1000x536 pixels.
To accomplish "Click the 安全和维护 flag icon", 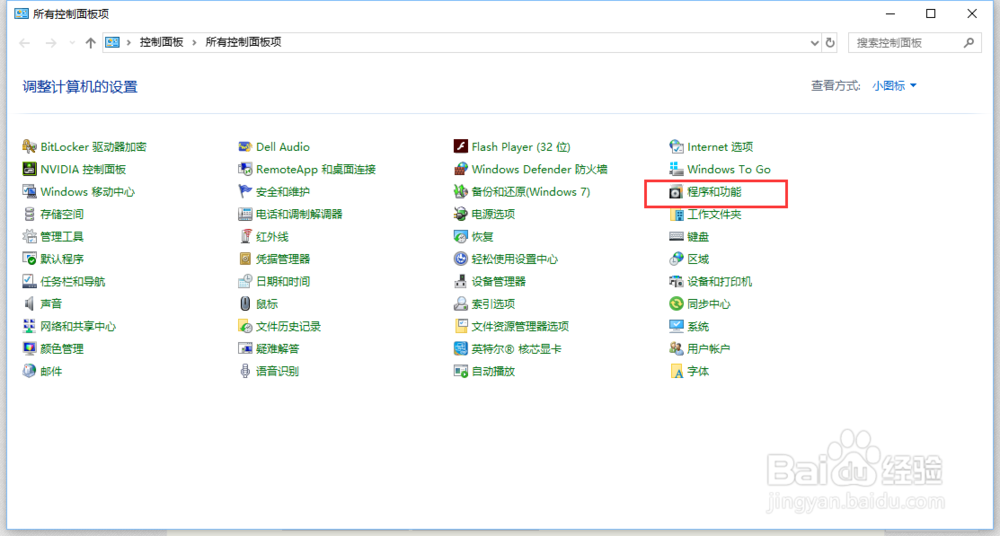I will coord(245,191).
